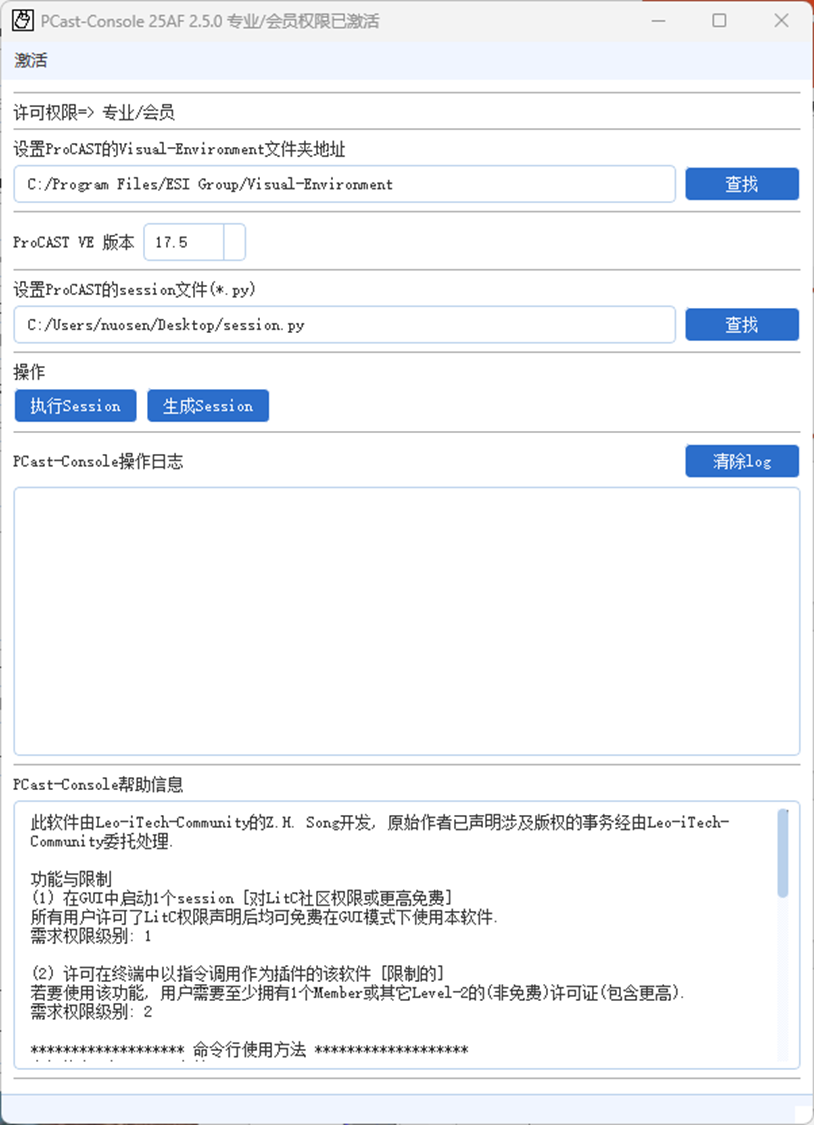Click the help info scrollbar thumb

pyautogui.click(x=782, y=853)
